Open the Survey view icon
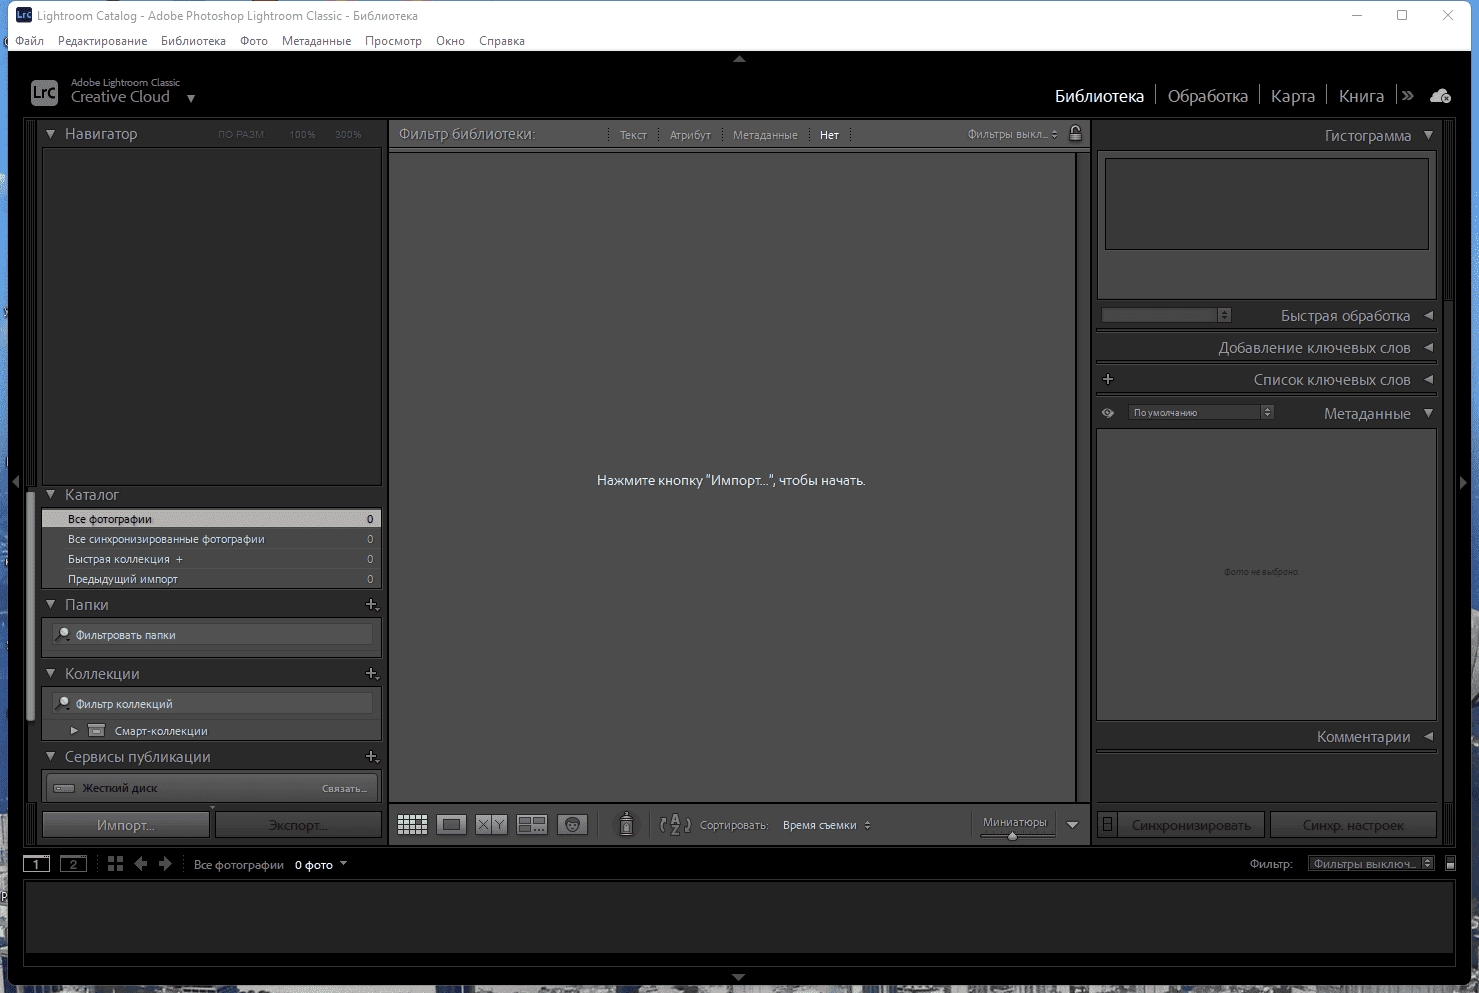Image resolution: width=1479 pixels, height=993 pixels. point(532,825)
